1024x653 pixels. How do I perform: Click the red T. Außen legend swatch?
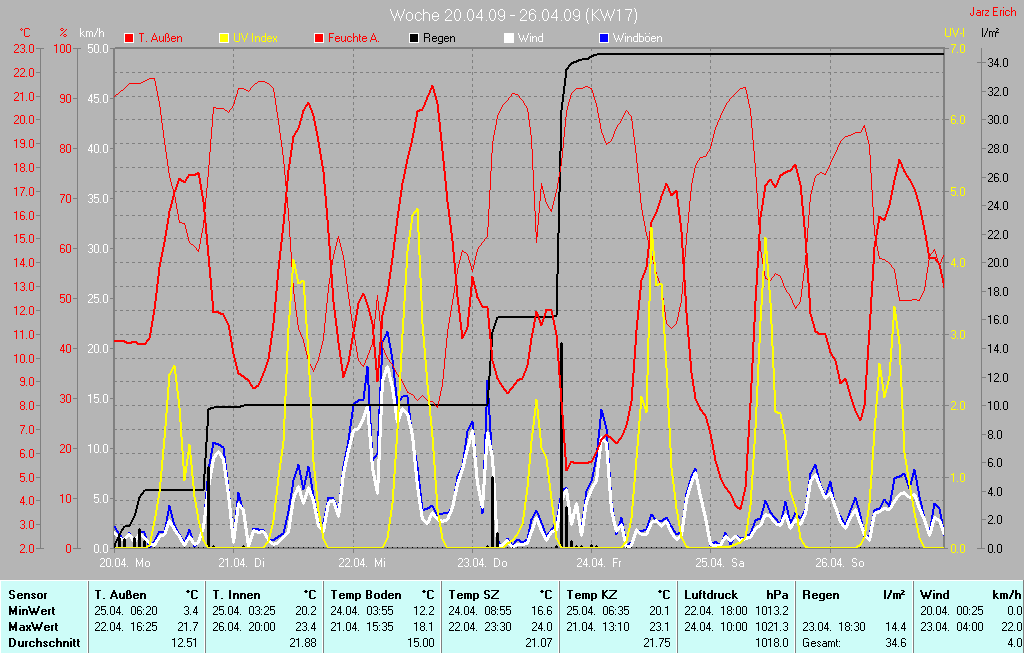pyautogui.click(x=129, y=38)
